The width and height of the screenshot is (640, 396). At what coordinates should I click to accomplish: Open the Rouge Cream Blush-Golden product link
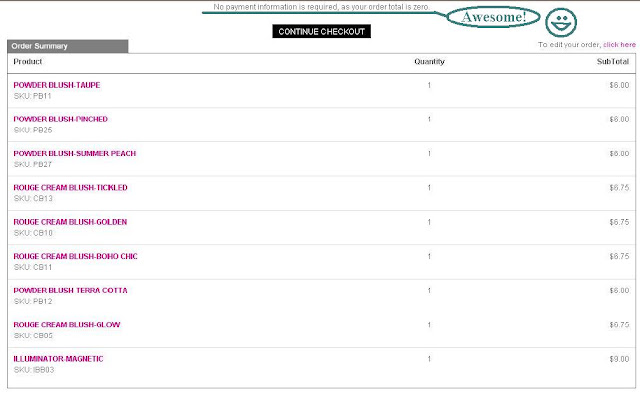pyautogui.click(x=70, y=222)
